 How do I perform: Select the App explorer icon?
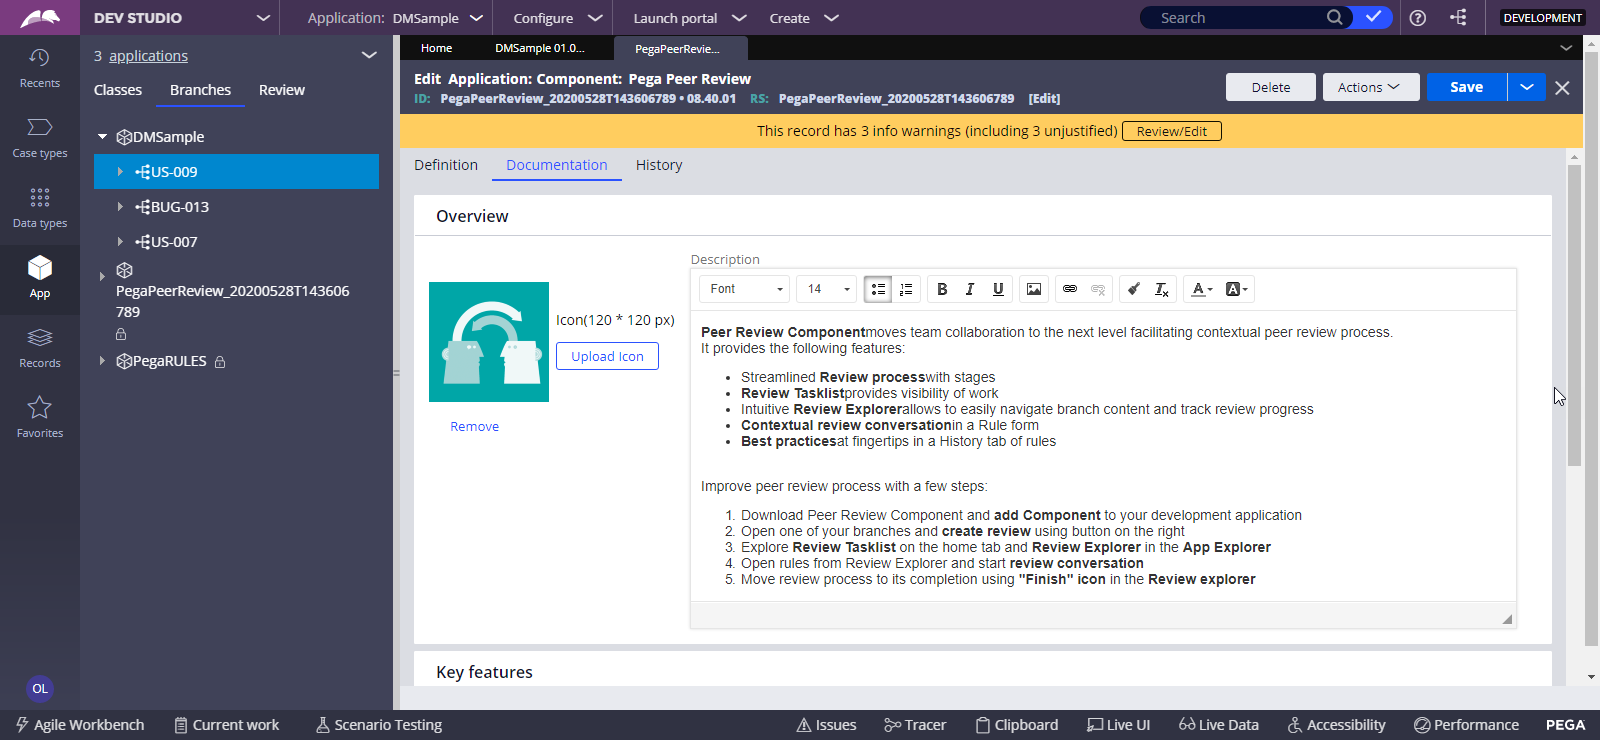[39, 278]
